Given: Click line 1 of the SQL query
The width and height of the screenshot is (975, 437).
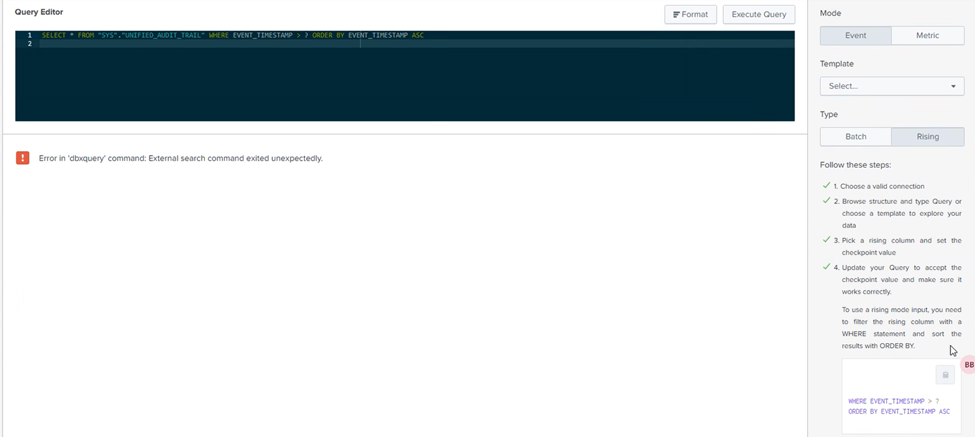Looking at the screenshot, I should [232, 35].
